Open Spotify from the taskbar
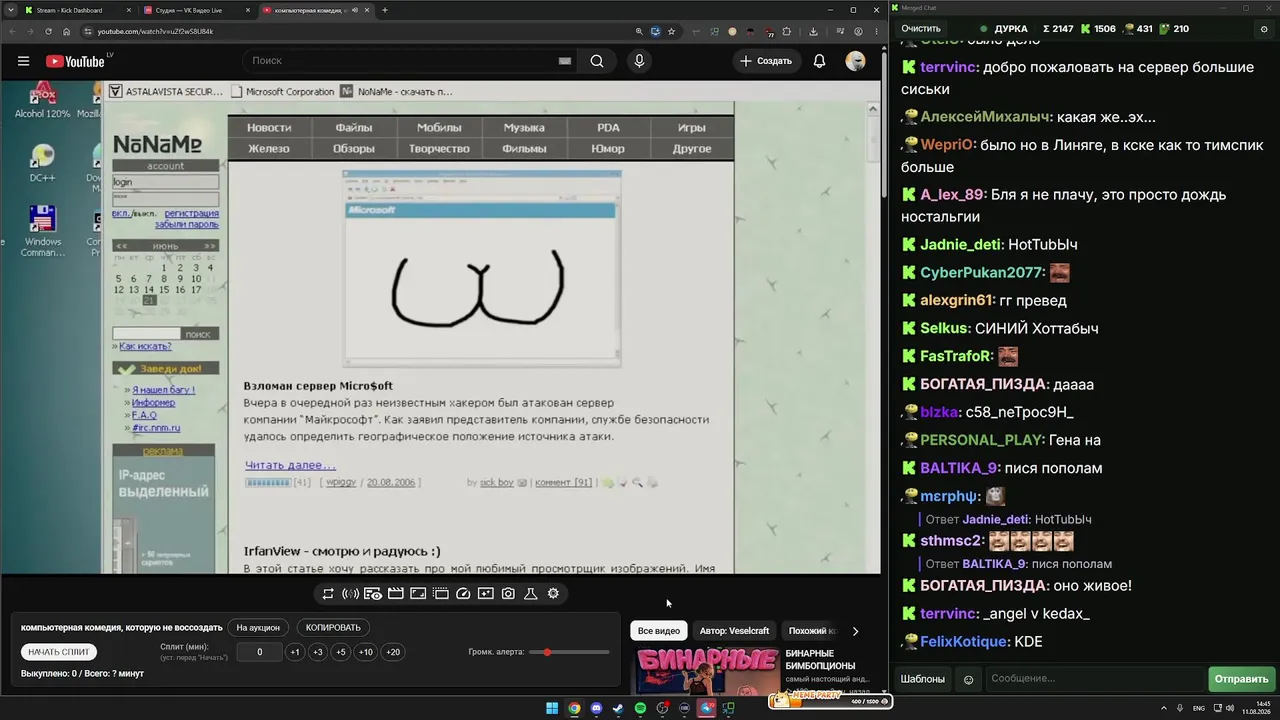 click(x=640, y=709)
